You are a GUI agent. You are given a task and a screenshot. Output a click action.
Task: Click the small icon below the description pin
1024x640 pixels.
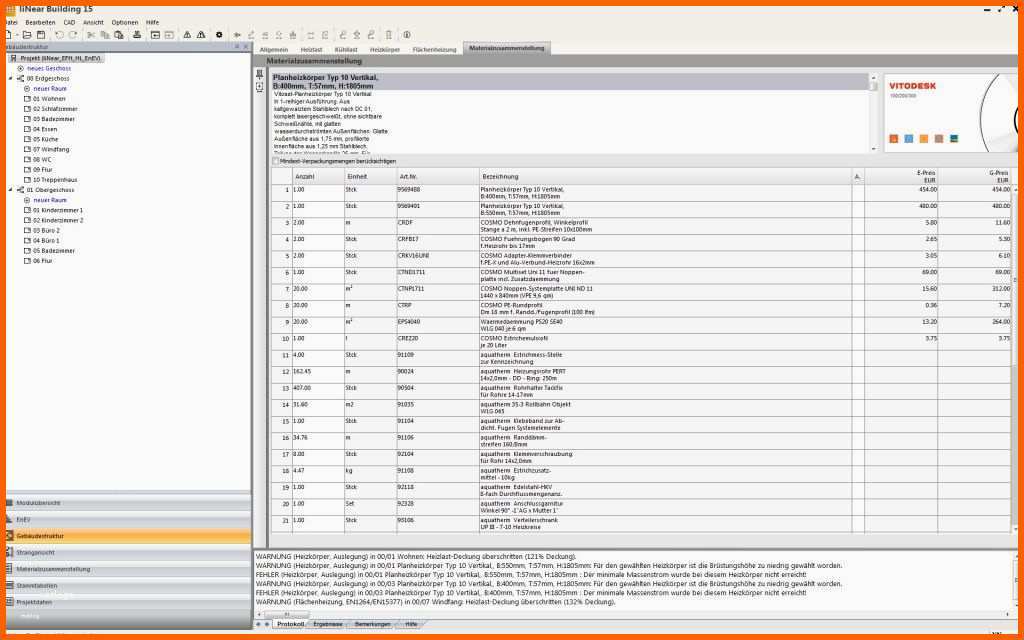click(x=259, y=87)
